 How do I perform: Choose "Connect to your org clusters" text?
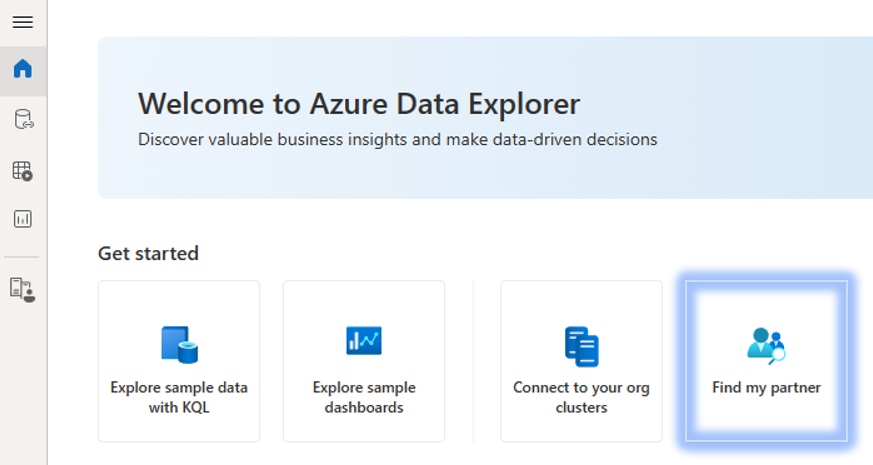(581, 397)
